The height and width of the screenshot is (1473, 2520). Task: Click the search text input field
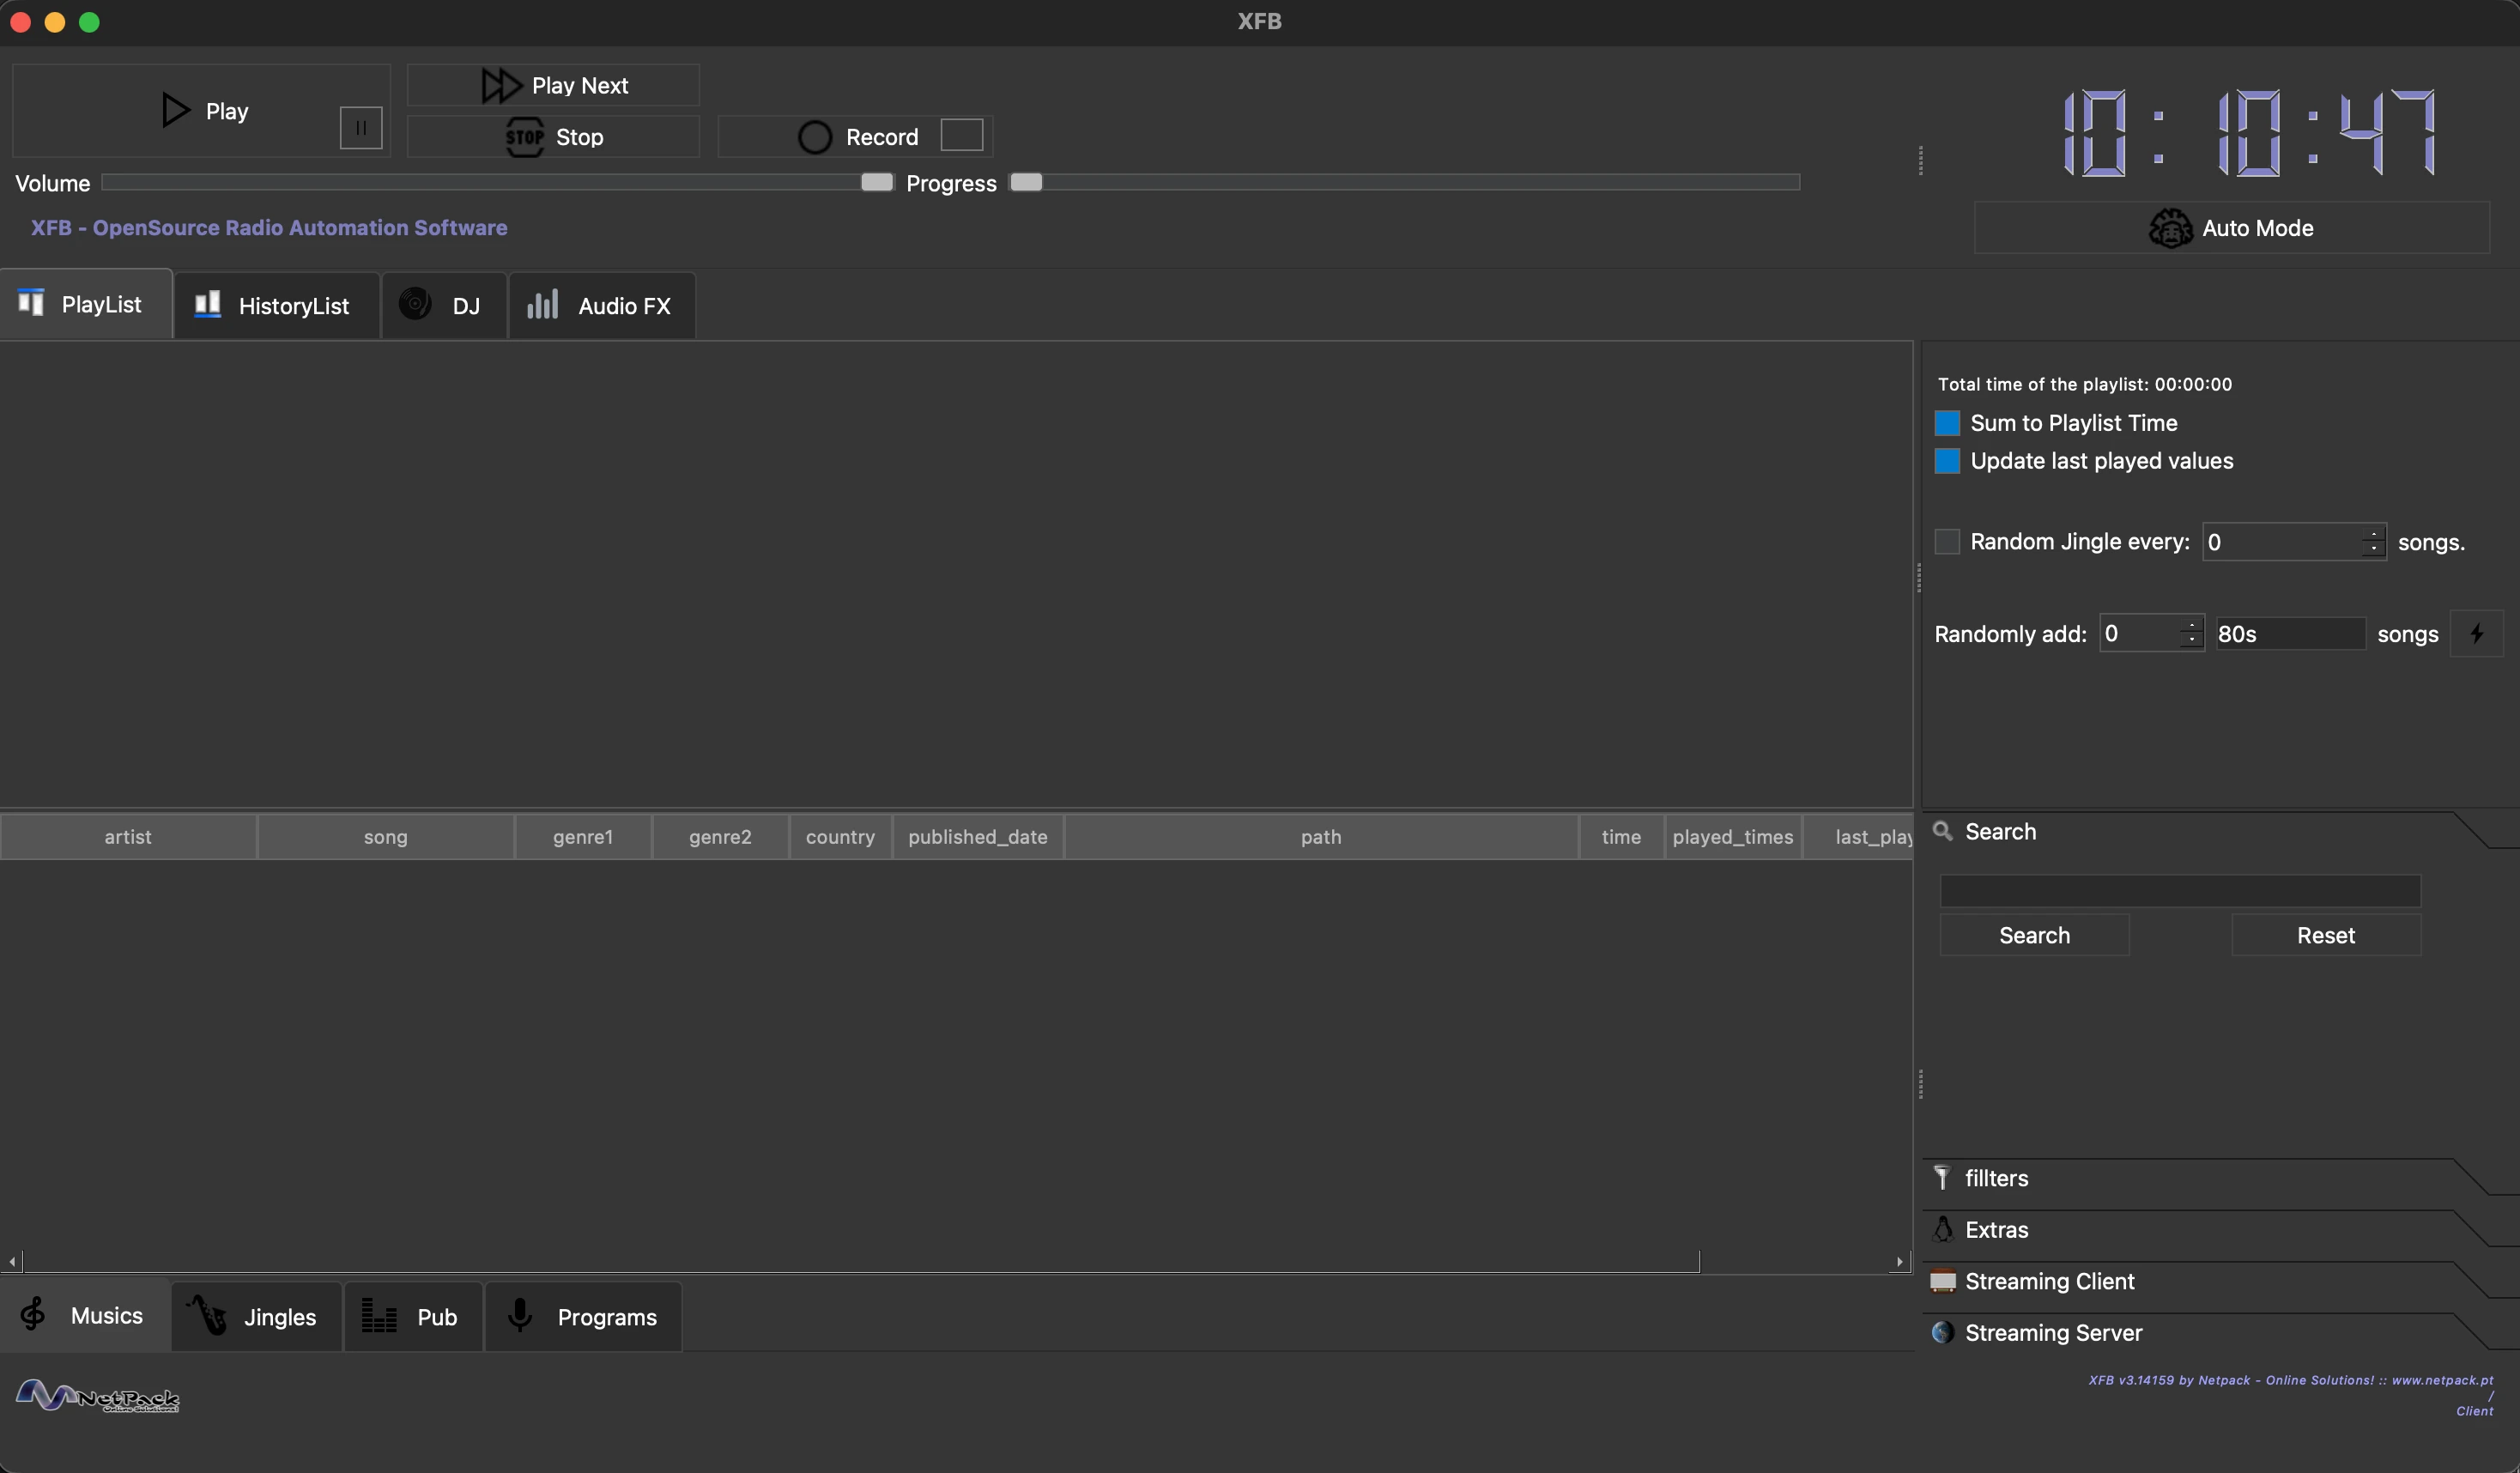pyautogui.click(x=2180, y=891)
